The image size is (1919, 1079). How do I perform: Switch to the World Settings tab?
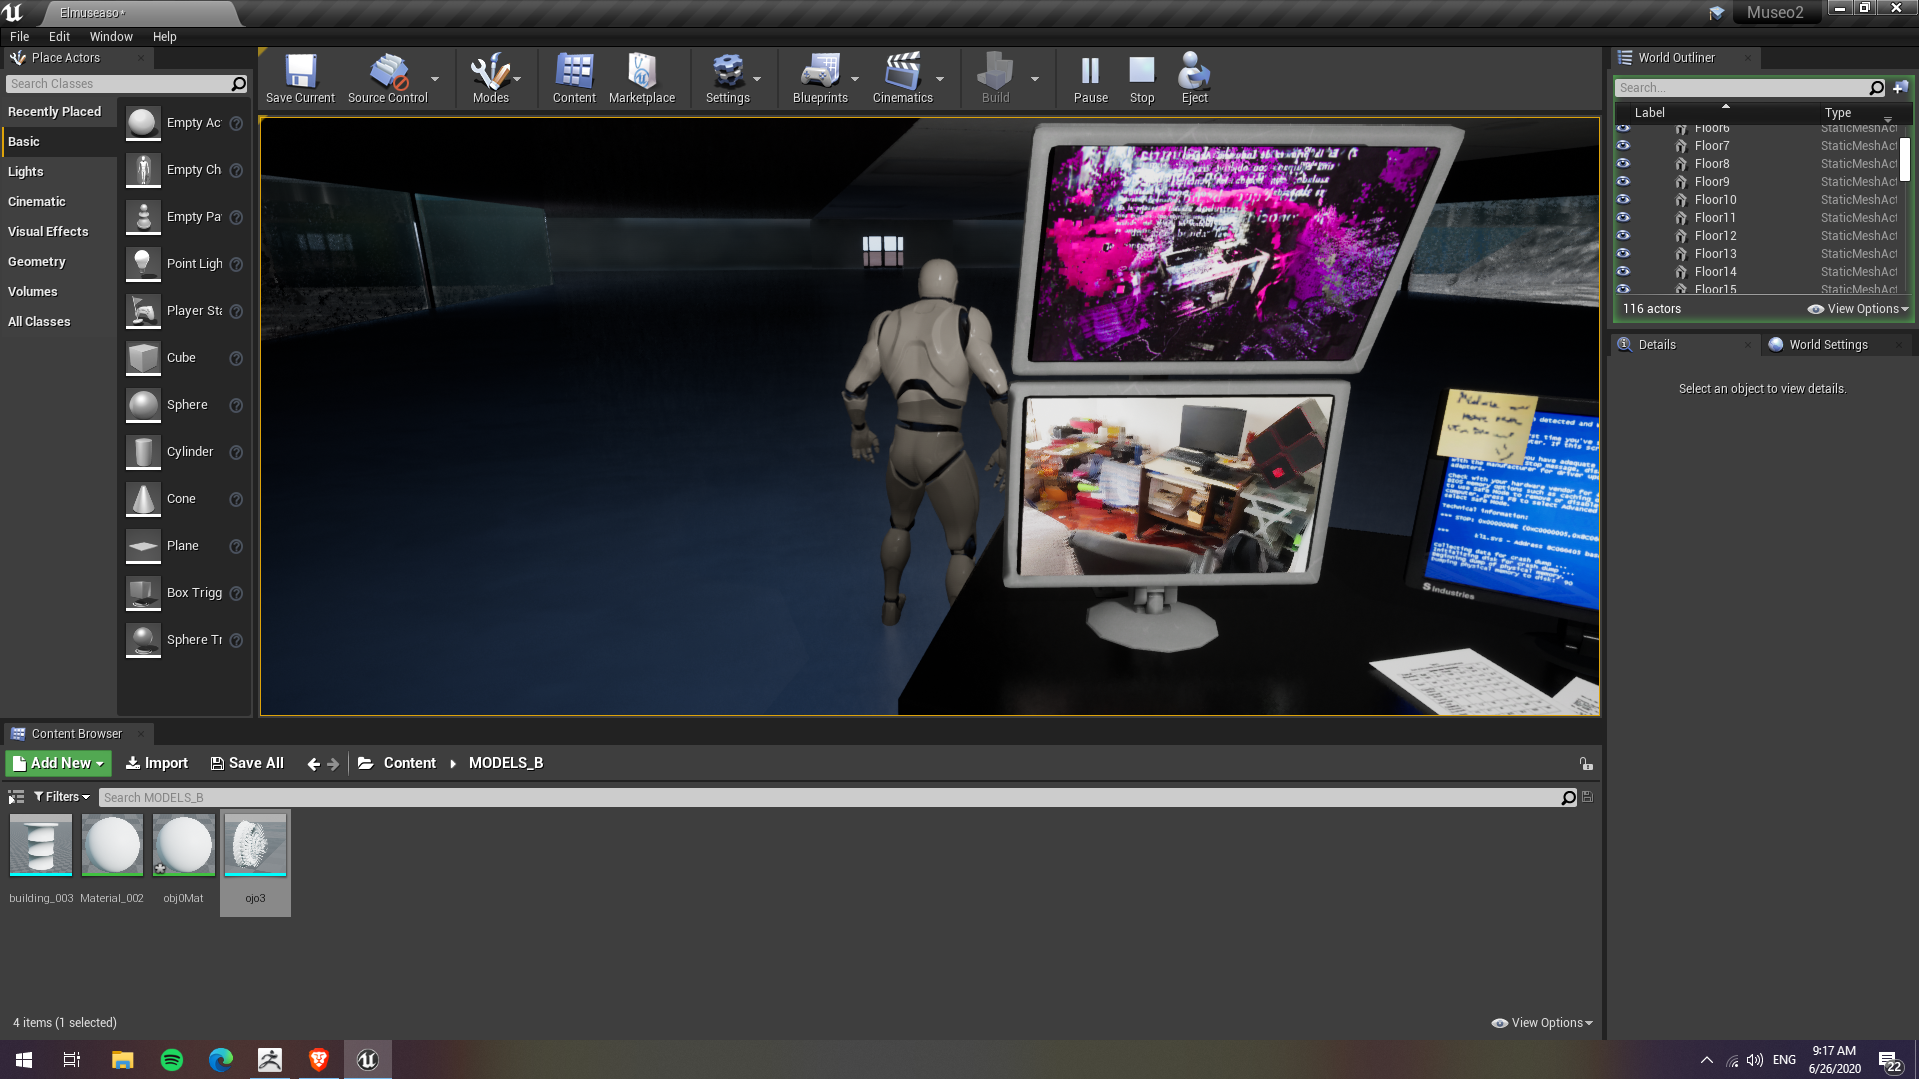tap(1827, 345)
